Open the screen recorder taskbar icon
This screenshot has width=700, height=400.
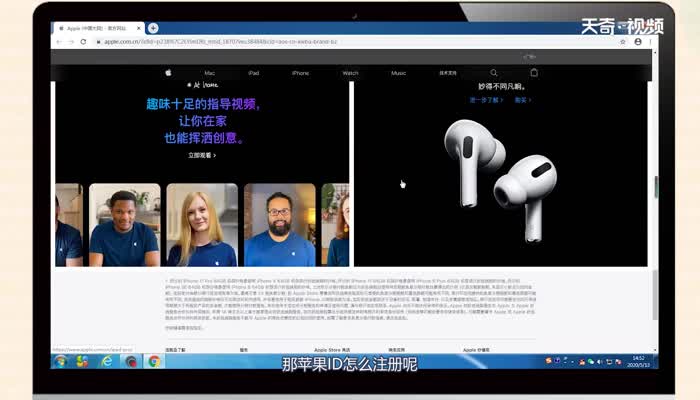click(x=131, y=361)
